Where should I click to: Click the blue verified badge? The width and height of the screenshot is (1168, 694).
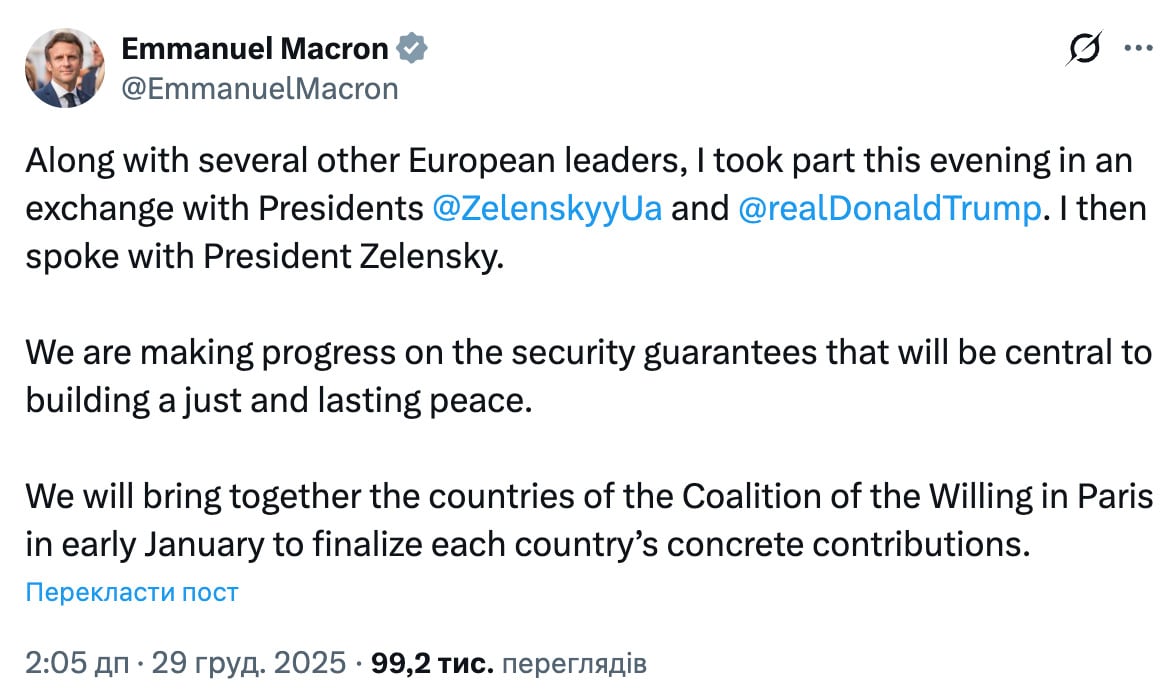pyautogui.click(x=412, y=48)
